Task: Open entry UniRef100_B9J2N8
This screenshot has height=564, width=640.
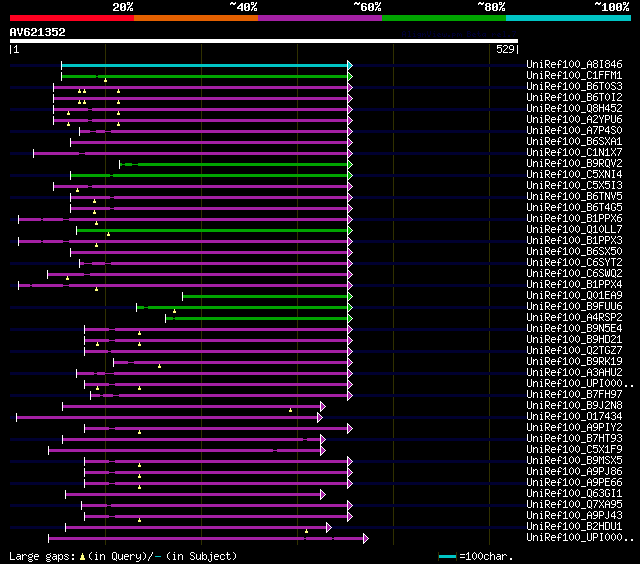Action: 574,406
